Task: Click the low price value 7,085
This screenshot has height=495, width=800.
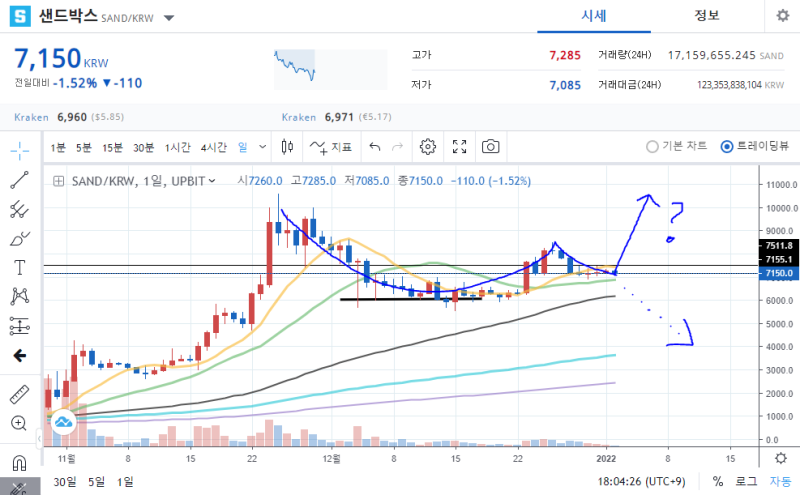Action: tap(565, 85)
